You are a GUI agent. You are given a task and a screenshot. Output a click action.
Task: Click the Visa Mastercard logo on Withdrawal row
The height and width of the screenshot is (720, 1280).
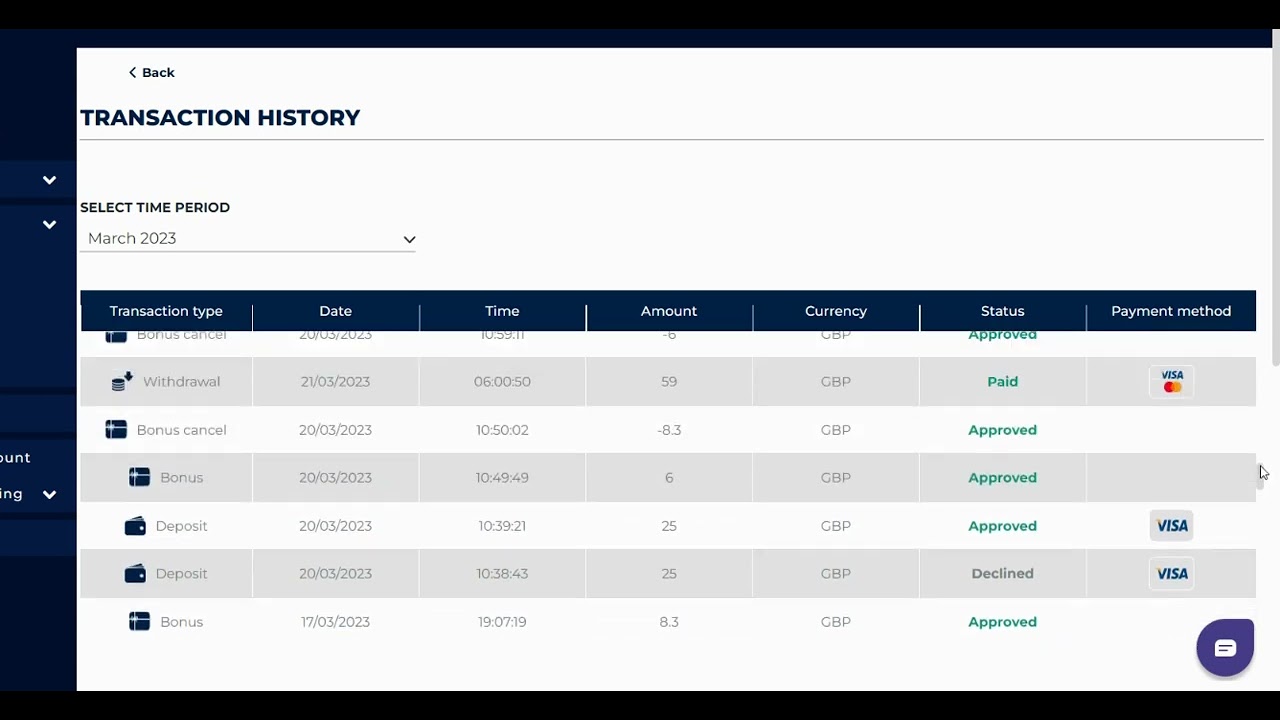coord(1172,381)
